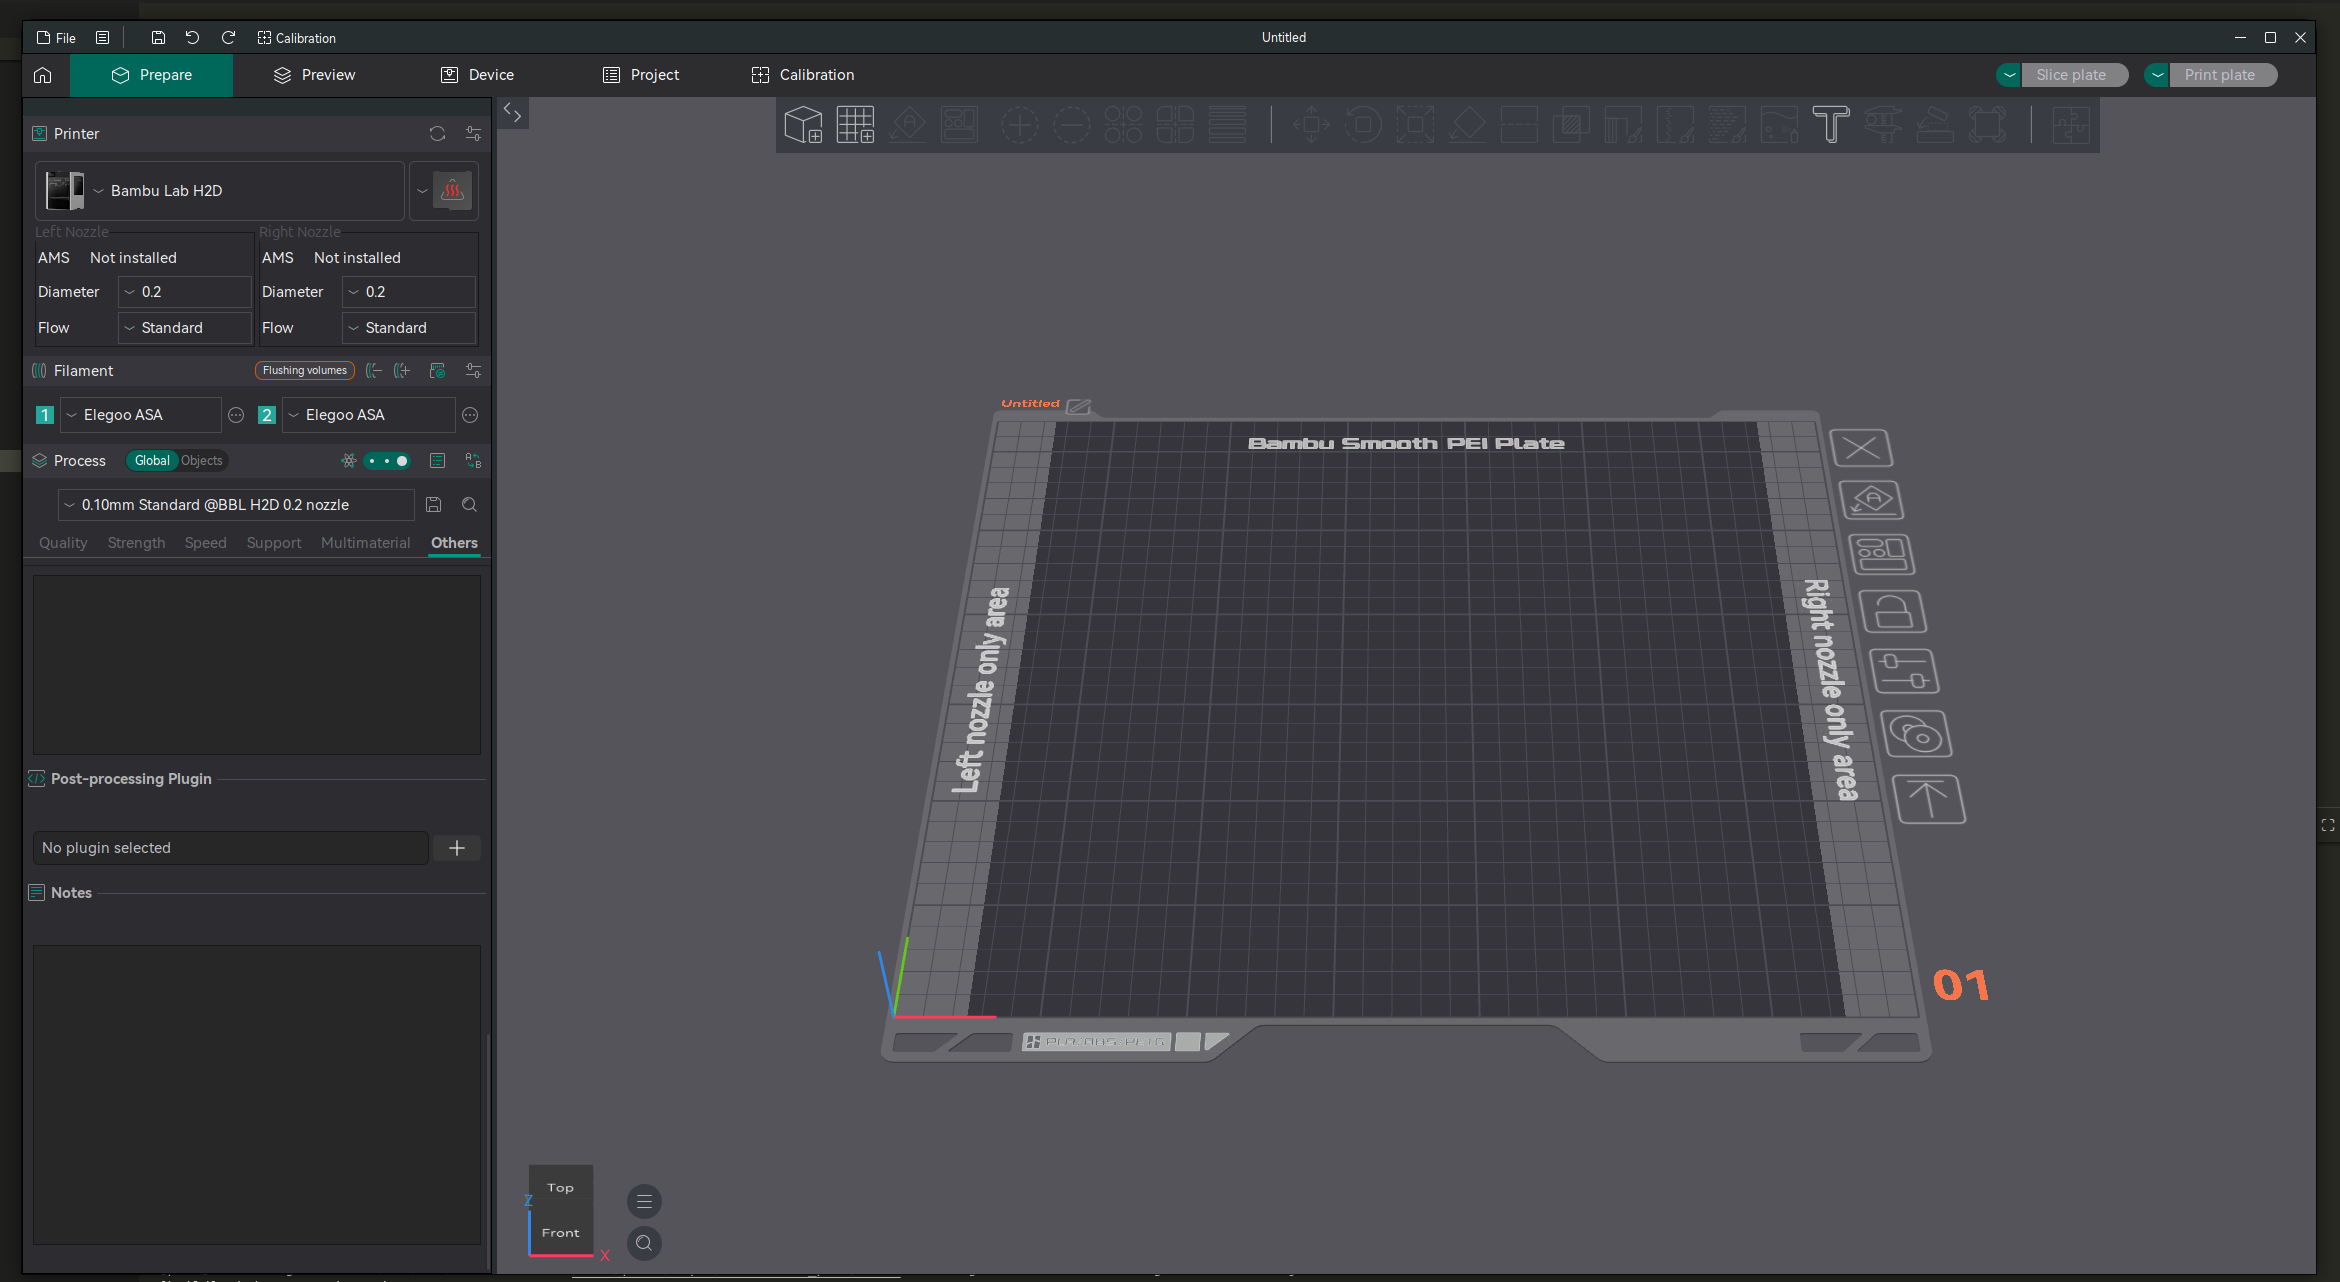Click the refresh icon in Printer header

pyautogui.click(x=437, y=134)
